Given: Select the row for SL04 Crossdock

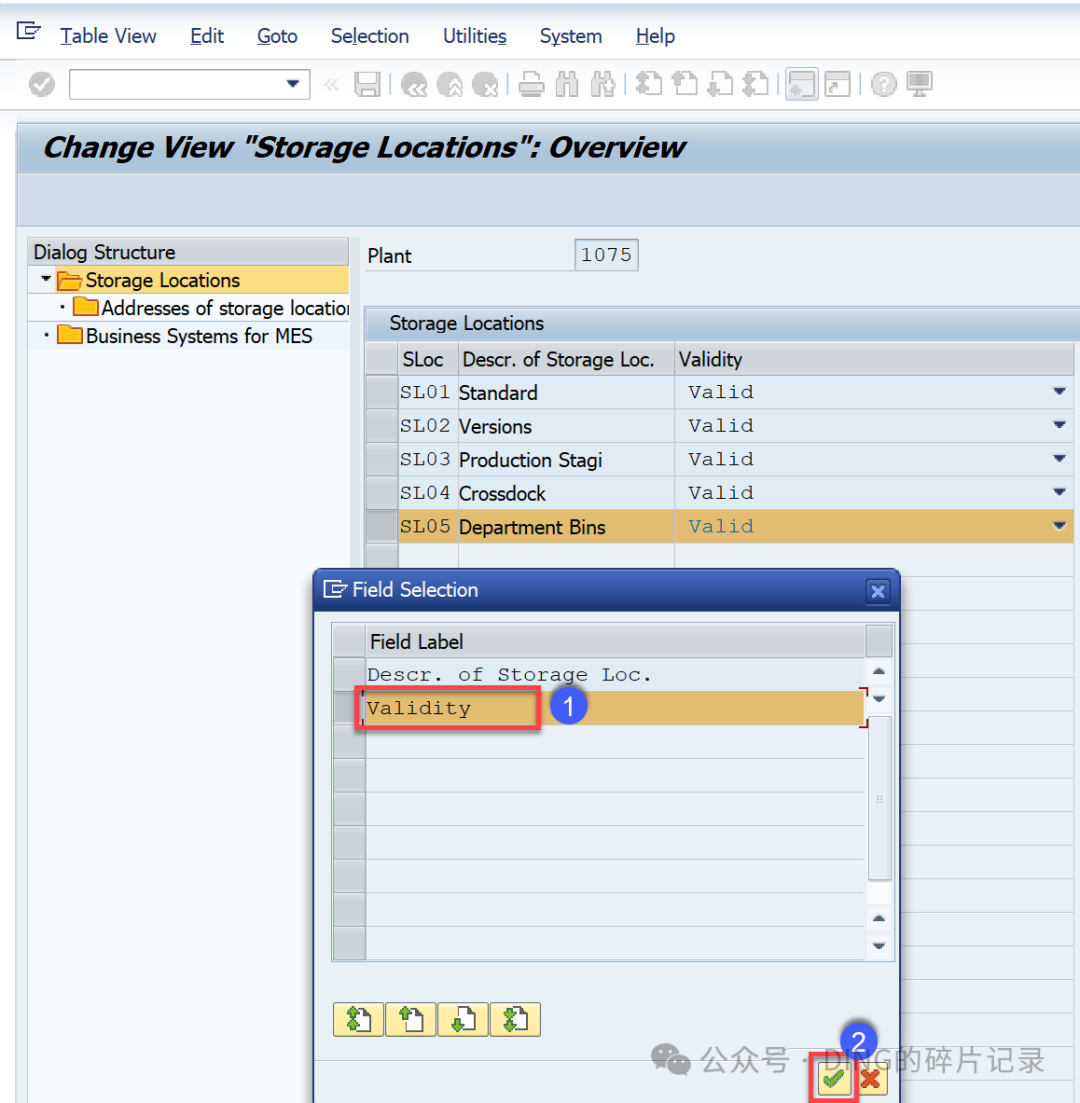Looking at the screenshot, I should (x=382, y=493).
